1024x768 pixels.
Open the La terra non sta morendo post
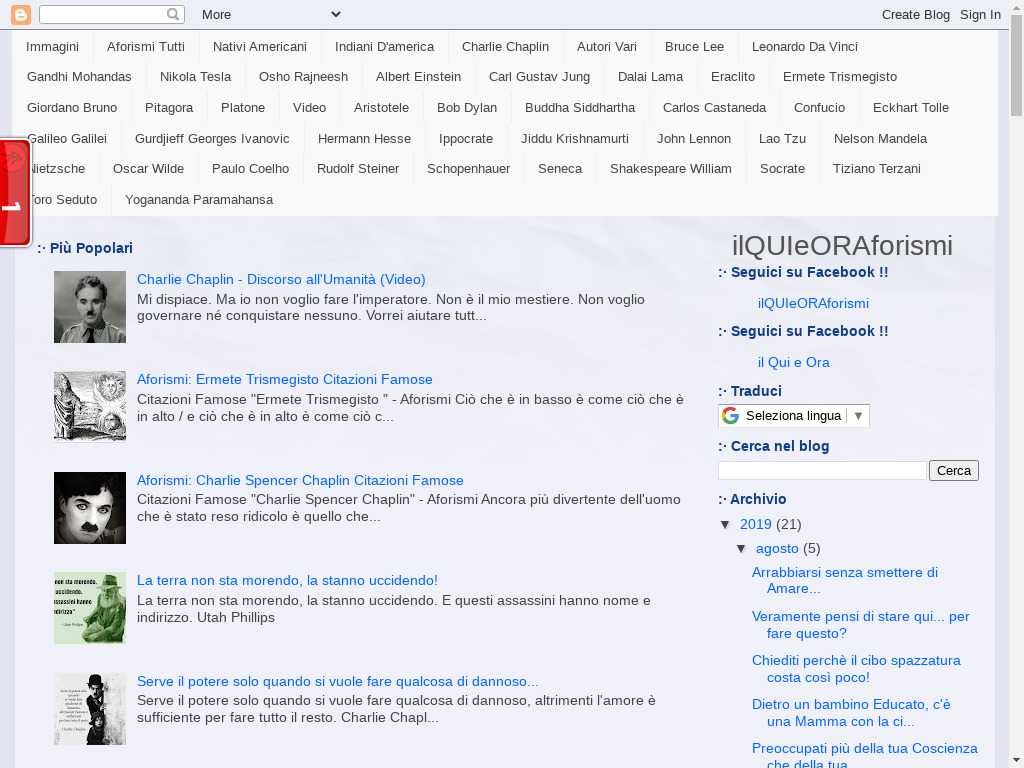click(x=287, y=581)
